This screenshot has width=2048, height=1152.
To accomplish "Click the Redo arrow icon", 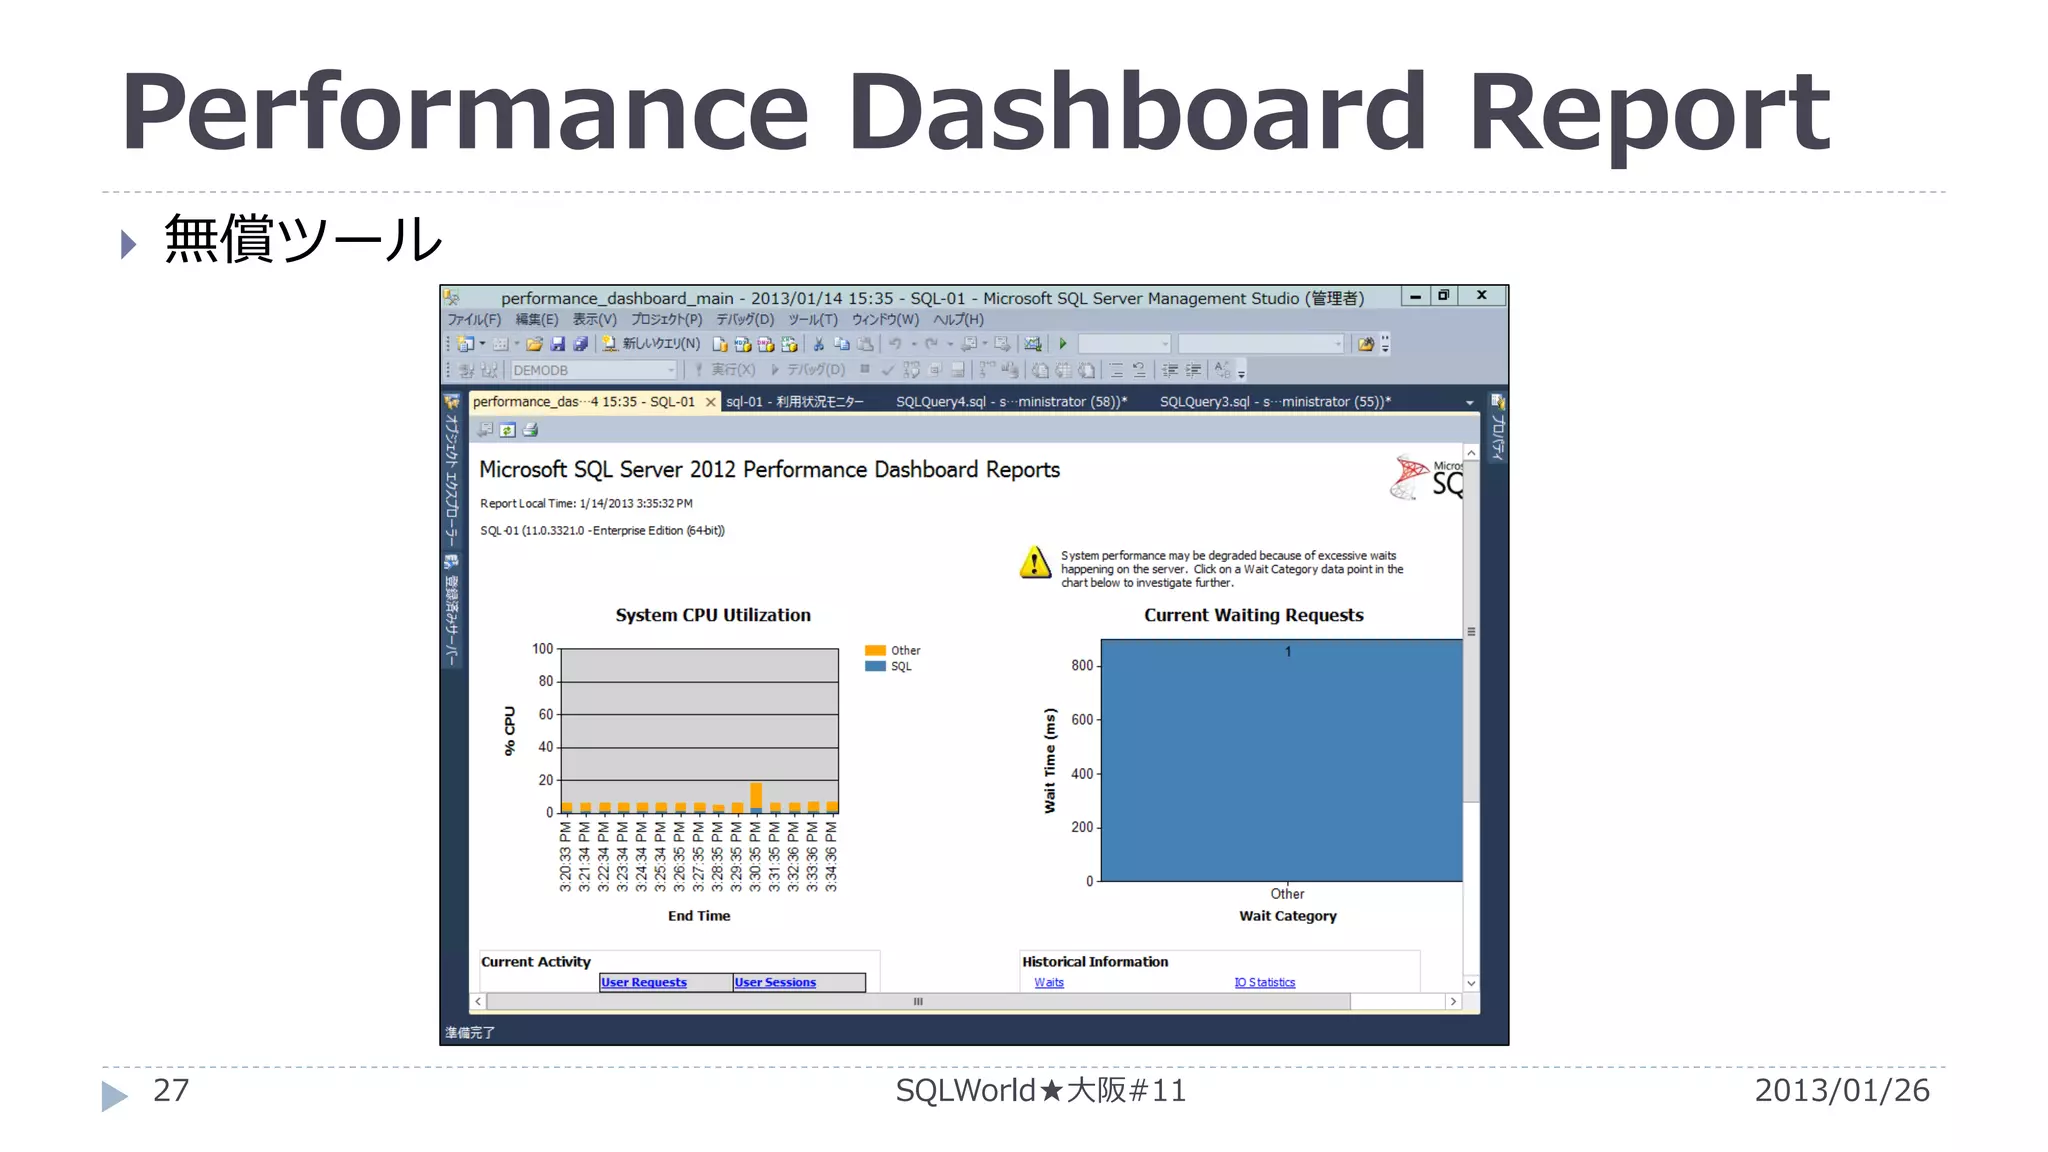I will (931, 344).
